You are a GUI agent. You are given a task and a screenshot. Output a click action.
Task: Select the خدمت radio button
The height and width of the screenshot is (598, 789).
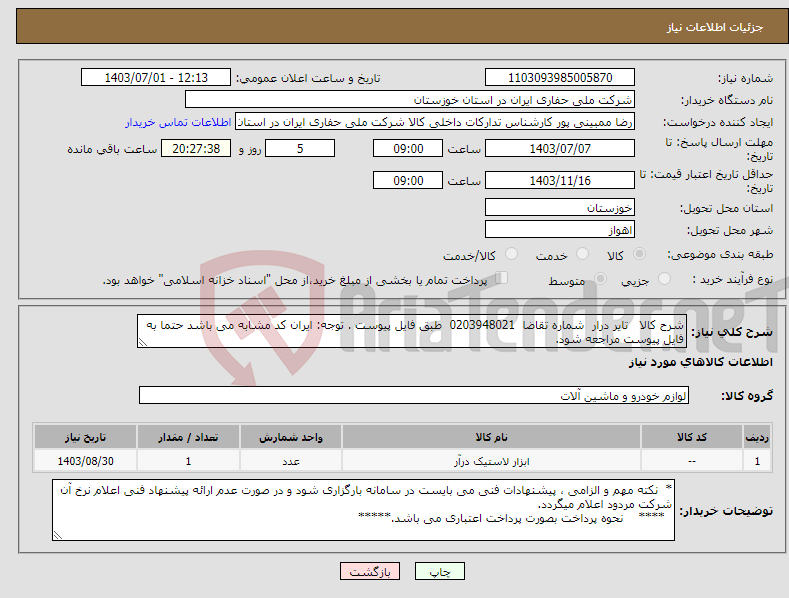582,254
